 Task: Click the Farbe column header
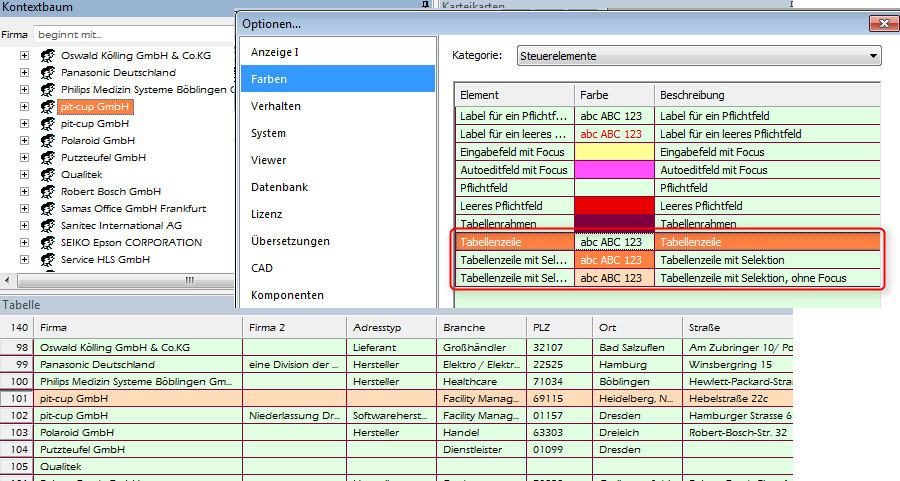(x=614, y=95)
